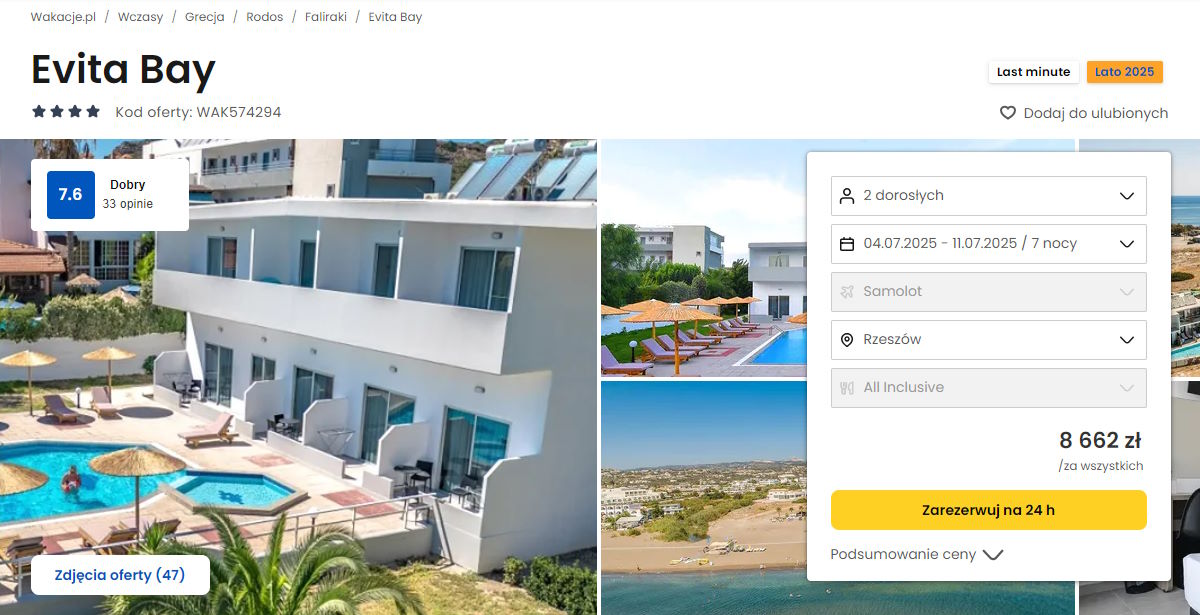Go to Grecja breadcrumb
This screenshot has height=615, width=1200.
click(x=204, y=17)
